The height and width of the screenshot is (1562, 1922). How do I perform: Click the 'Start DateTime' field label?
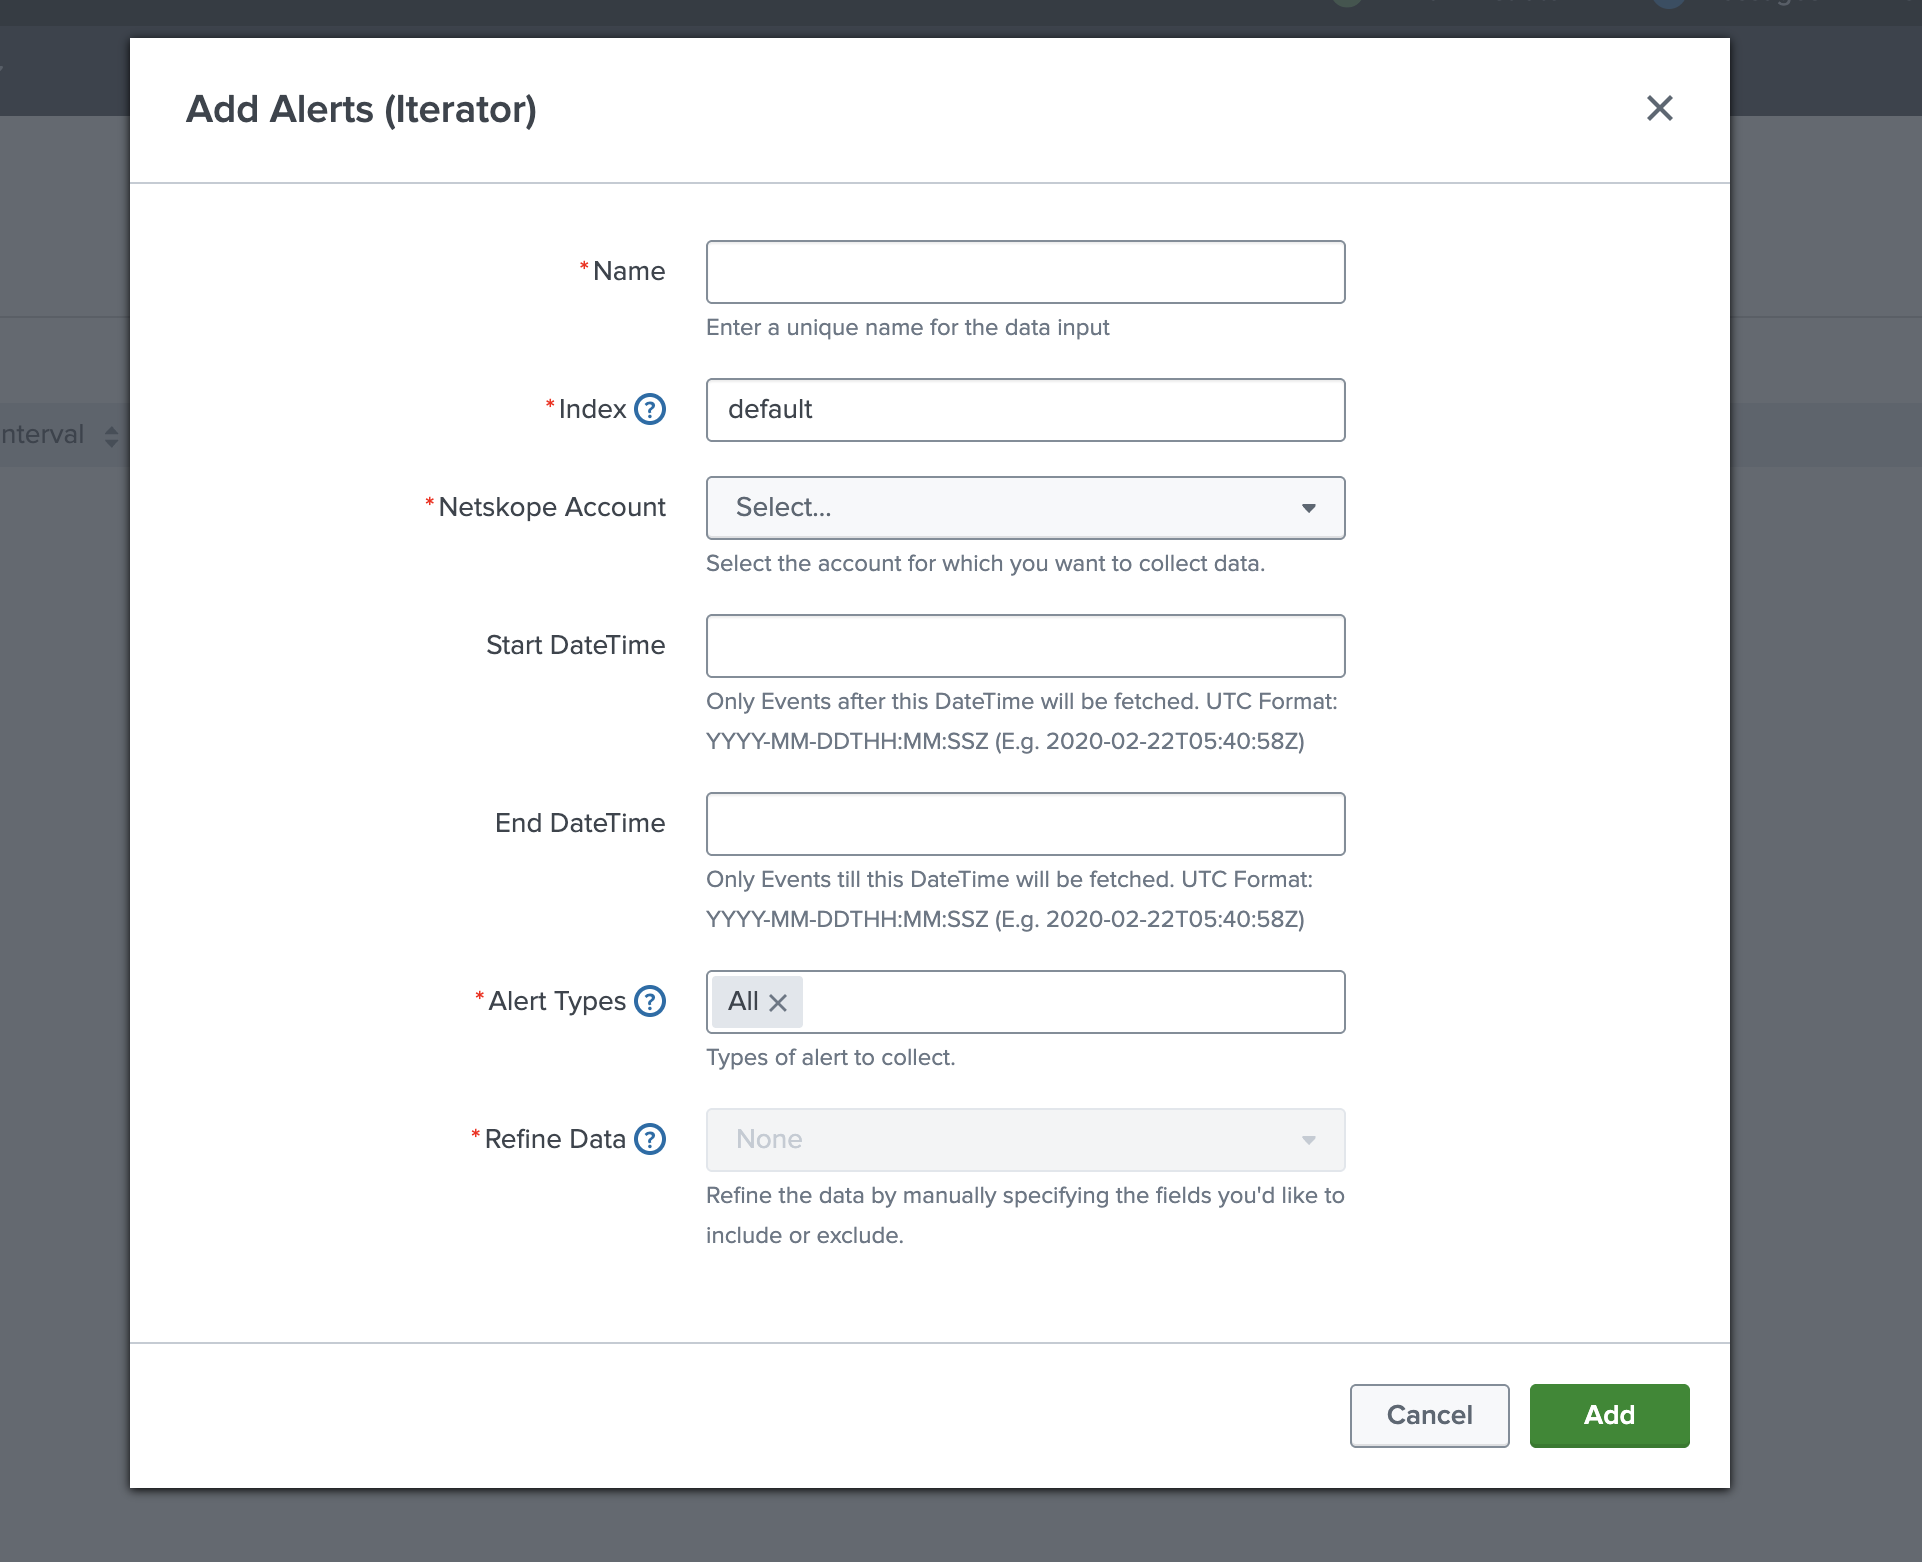point(575,645)
